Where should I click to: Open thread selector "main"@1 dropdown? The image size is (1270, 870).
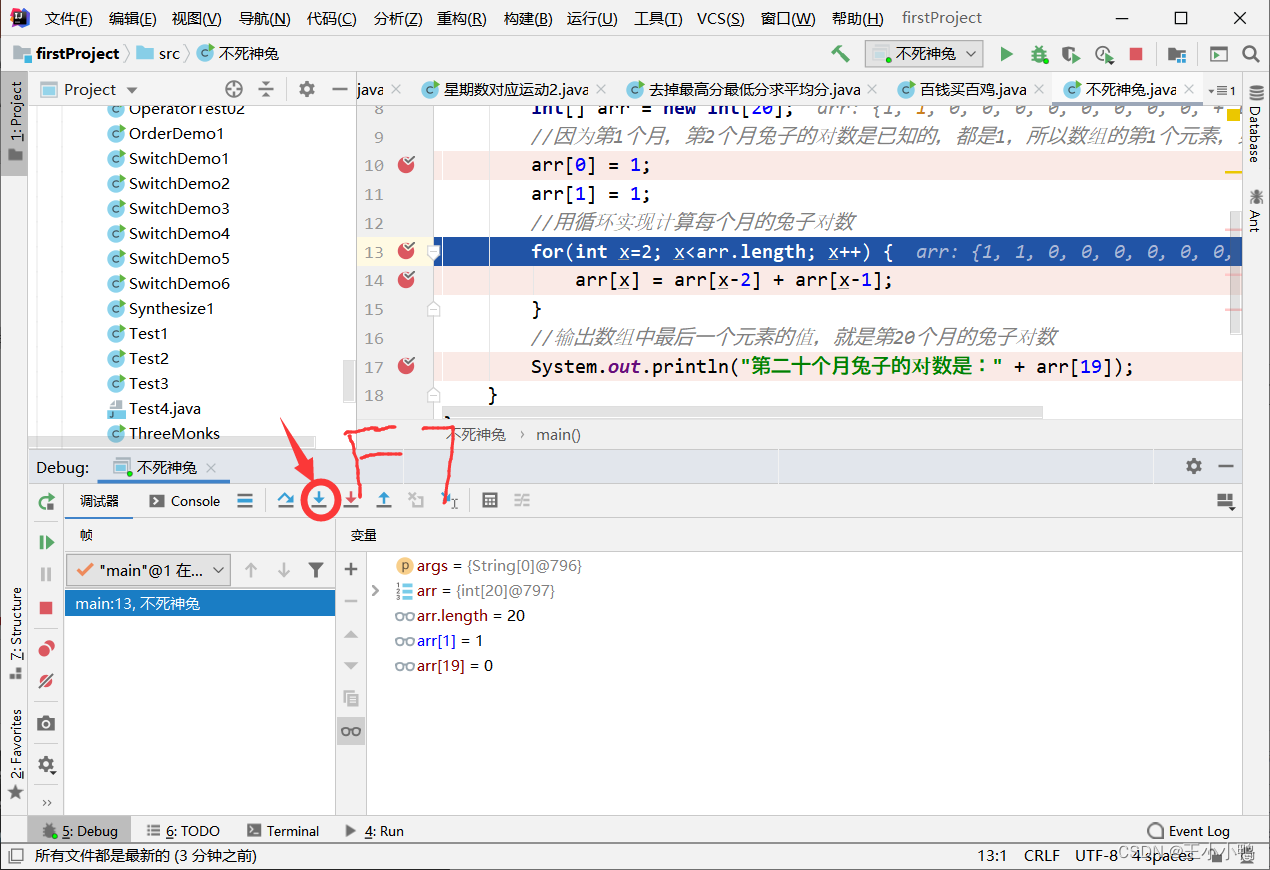149,570
